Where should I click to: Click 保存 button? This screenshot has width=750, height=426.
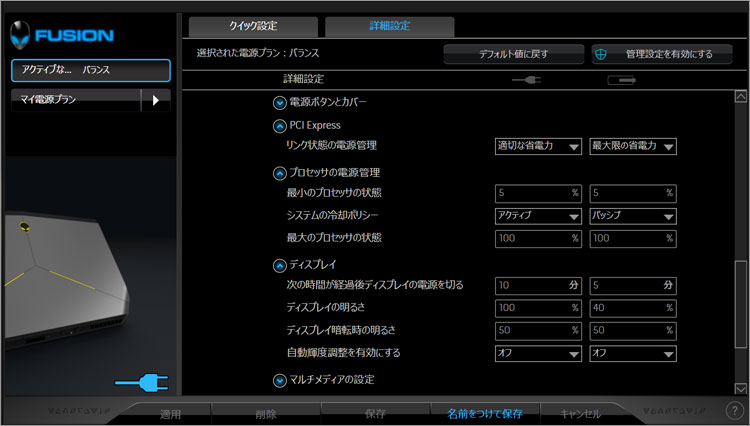tap(375, 414)
